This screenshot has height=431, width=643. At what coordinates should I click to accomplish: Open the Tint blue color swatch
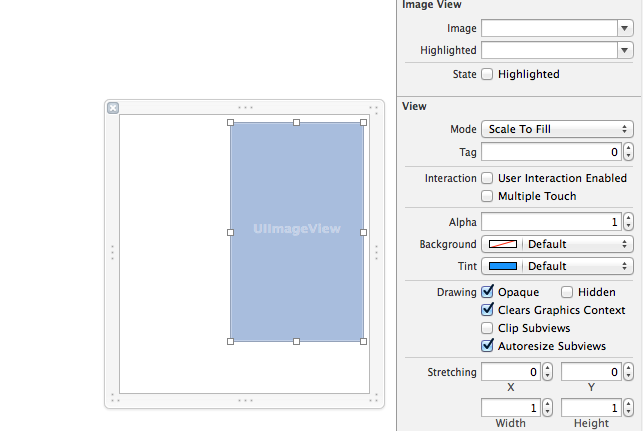[503, 266]
